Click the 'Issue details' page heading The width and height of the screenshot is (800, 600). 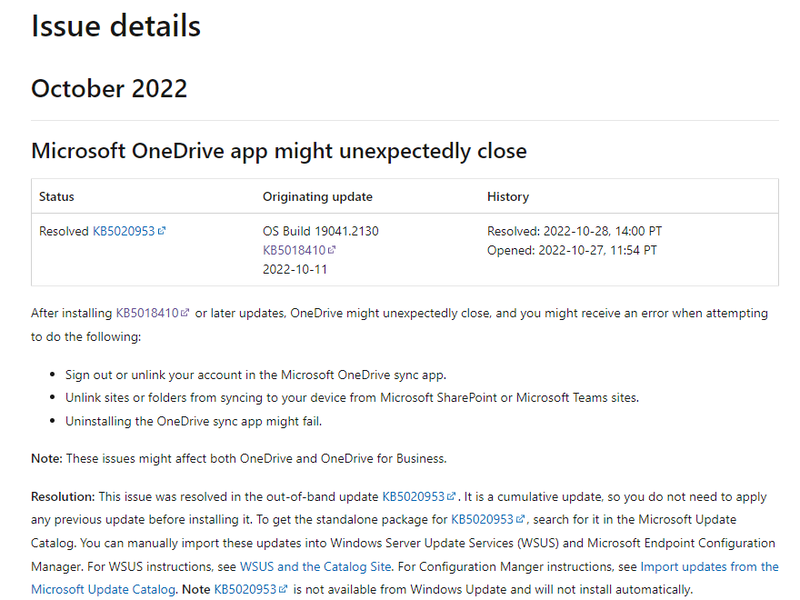click(x=116, y=26)
